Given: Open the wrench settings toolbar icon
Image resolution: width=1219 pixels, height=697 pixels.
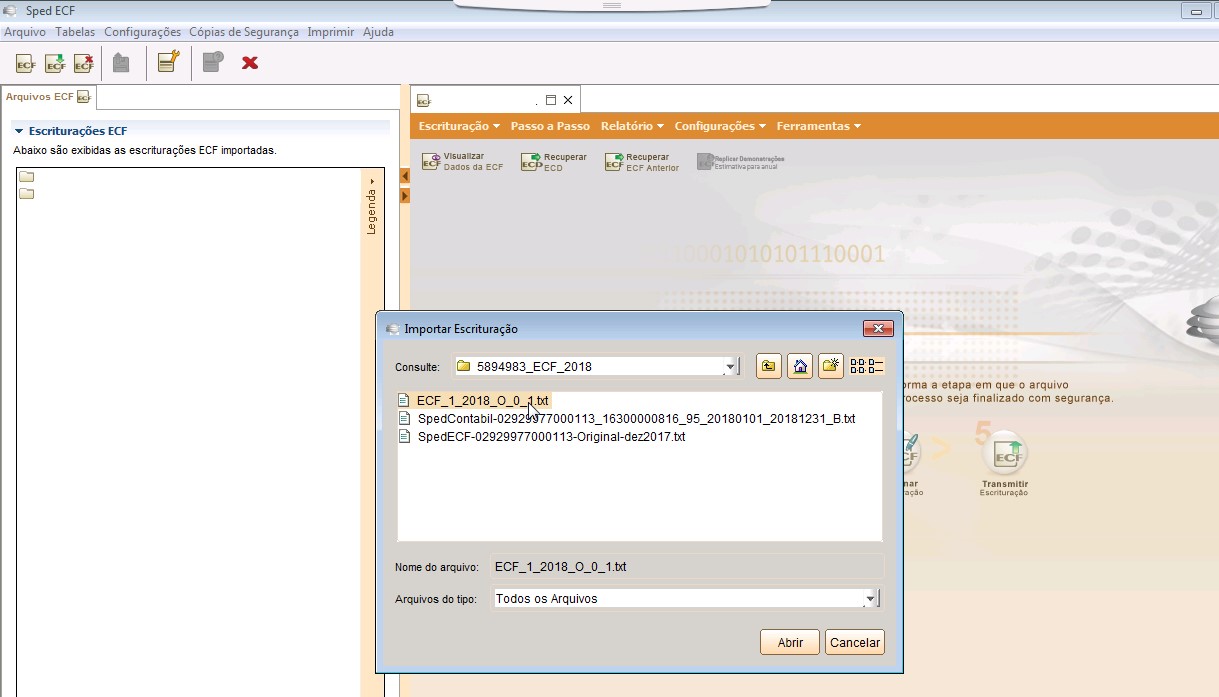Looking at the screenshot, I should pyautogui.click(x=168, y=62).
